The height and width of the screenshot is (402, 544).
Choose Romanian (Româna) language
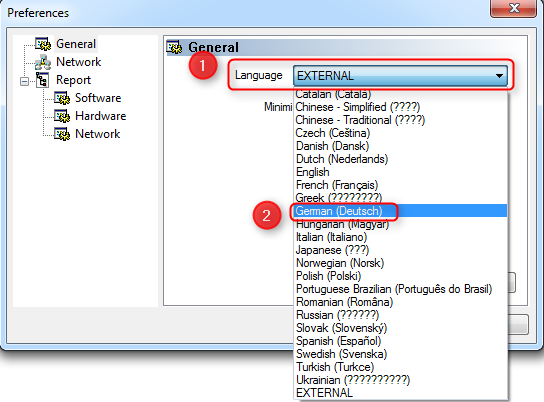(x=400, y=302)
